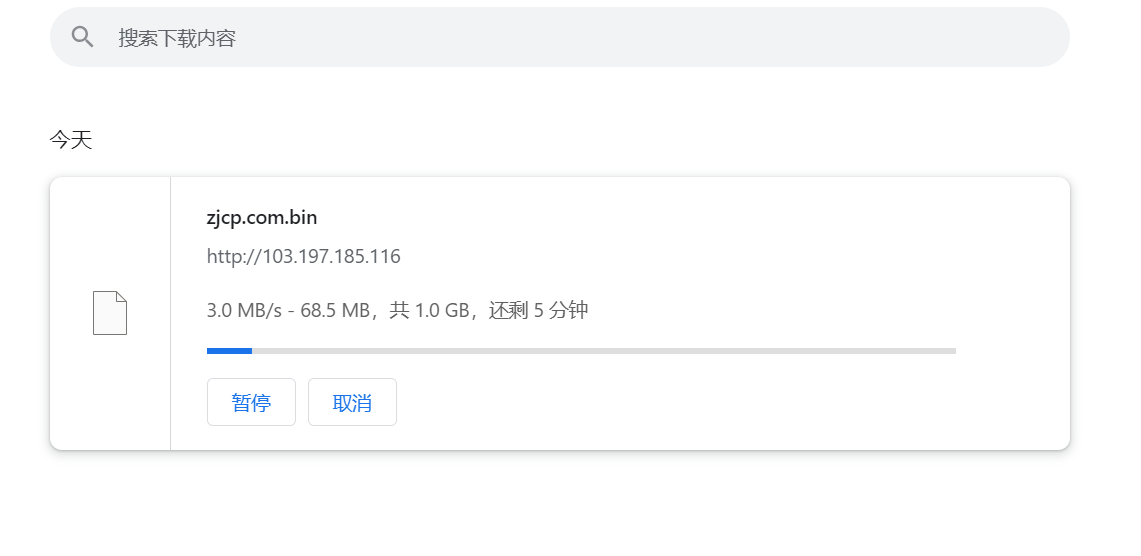Click the blue filled progress segment

[229, 351]
